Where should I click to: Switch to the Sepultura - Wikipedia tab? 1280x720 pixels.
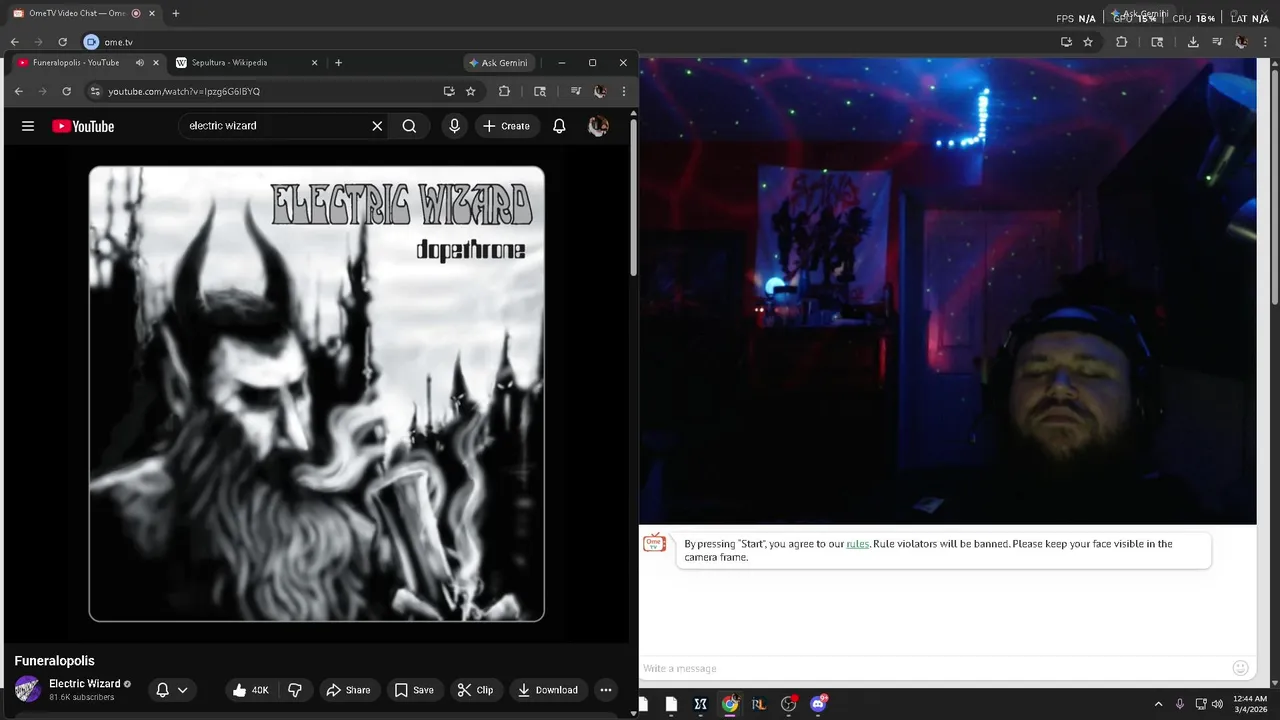pos(229,62)
